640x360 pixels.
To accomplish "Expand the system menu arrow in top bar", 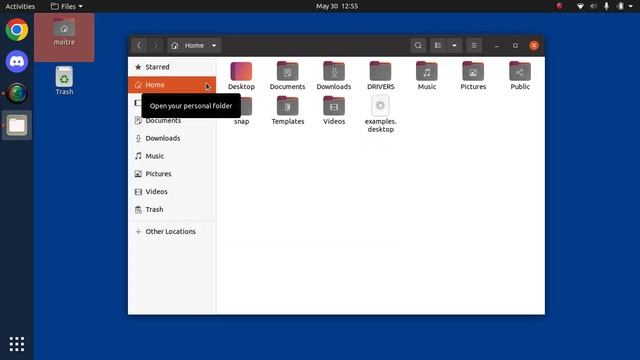I will point(631,6).
